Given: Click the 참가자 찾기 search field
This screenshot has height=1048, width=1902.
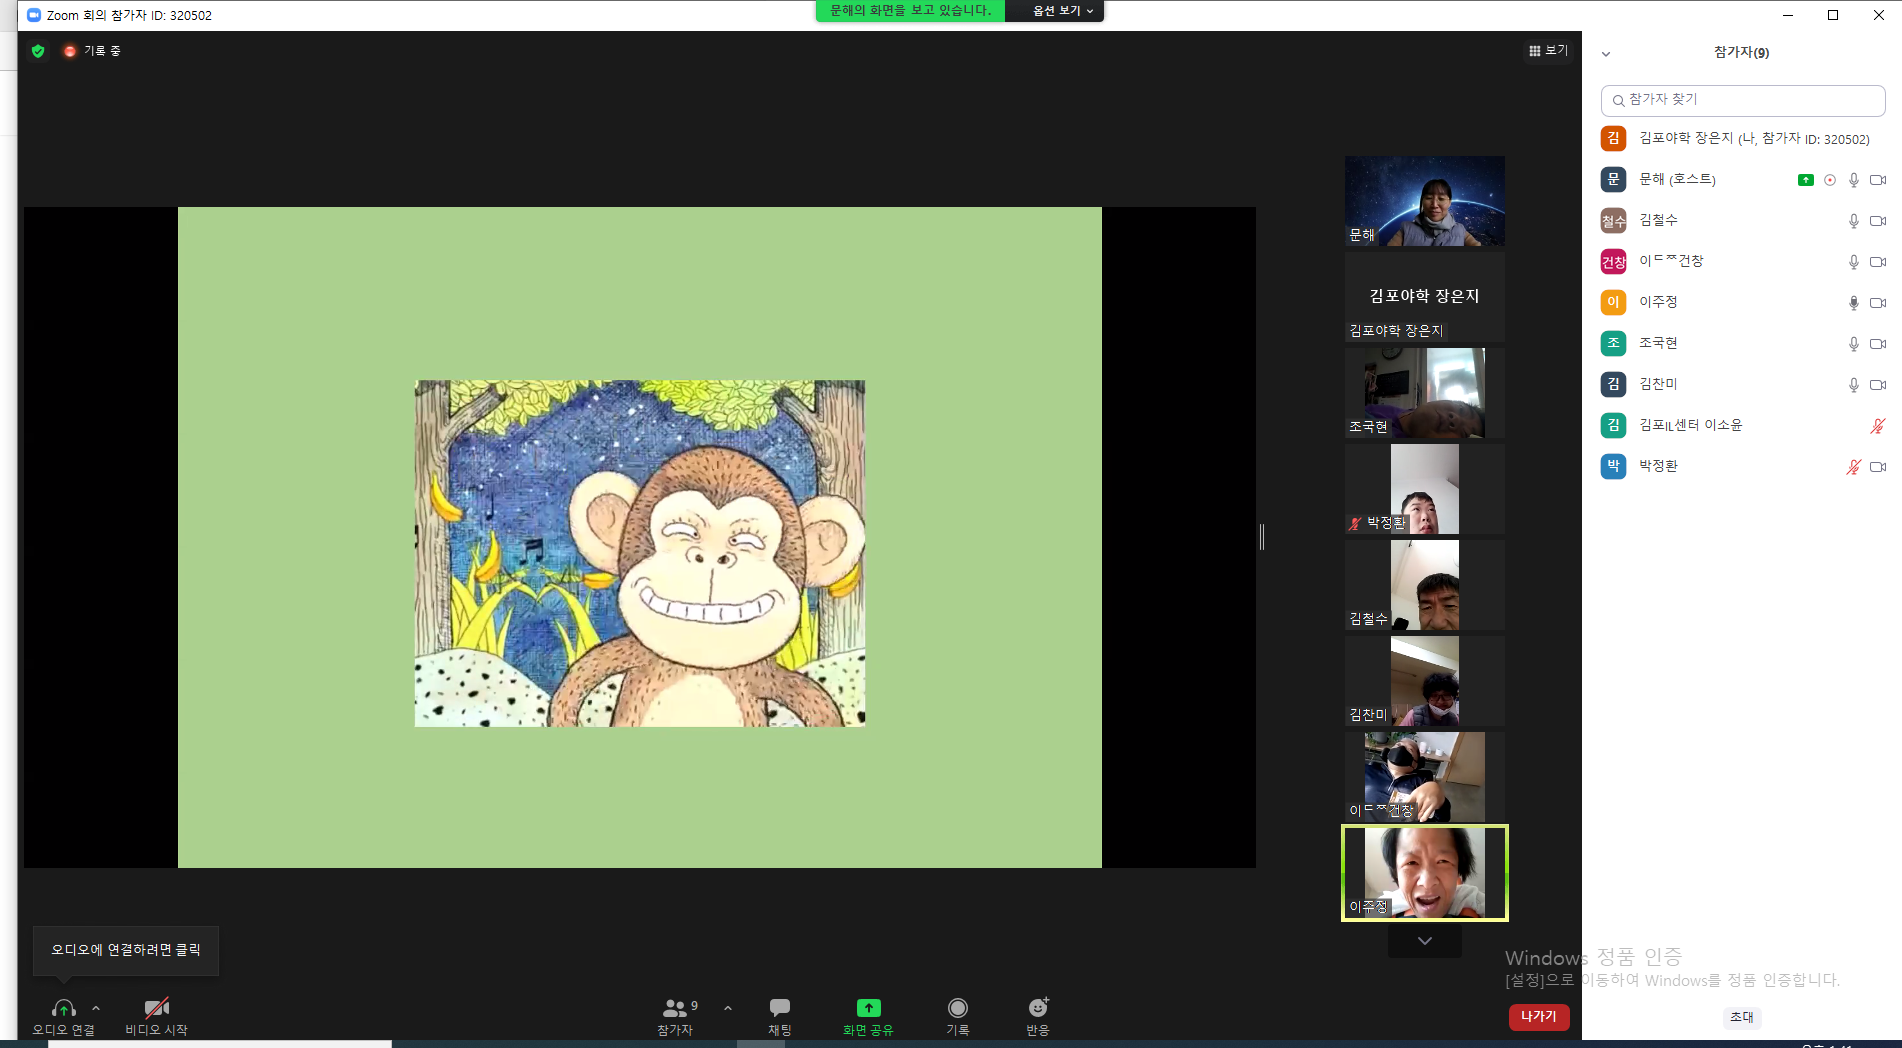Looking at the screenshot, I should point(1743,100).
